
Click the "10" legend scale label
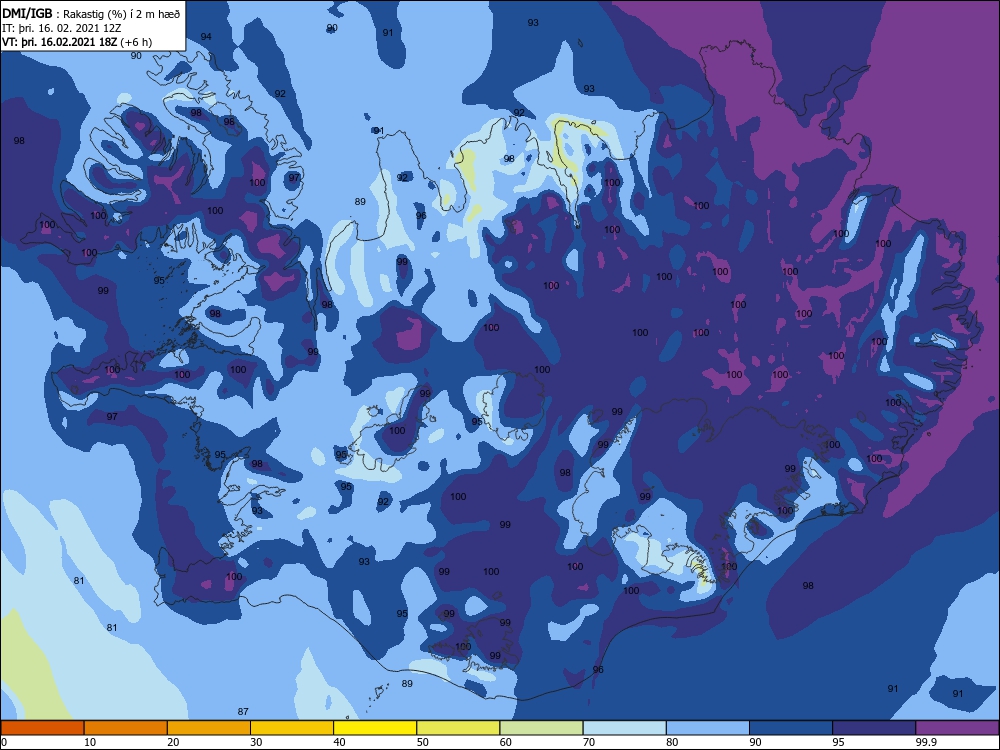90,742
